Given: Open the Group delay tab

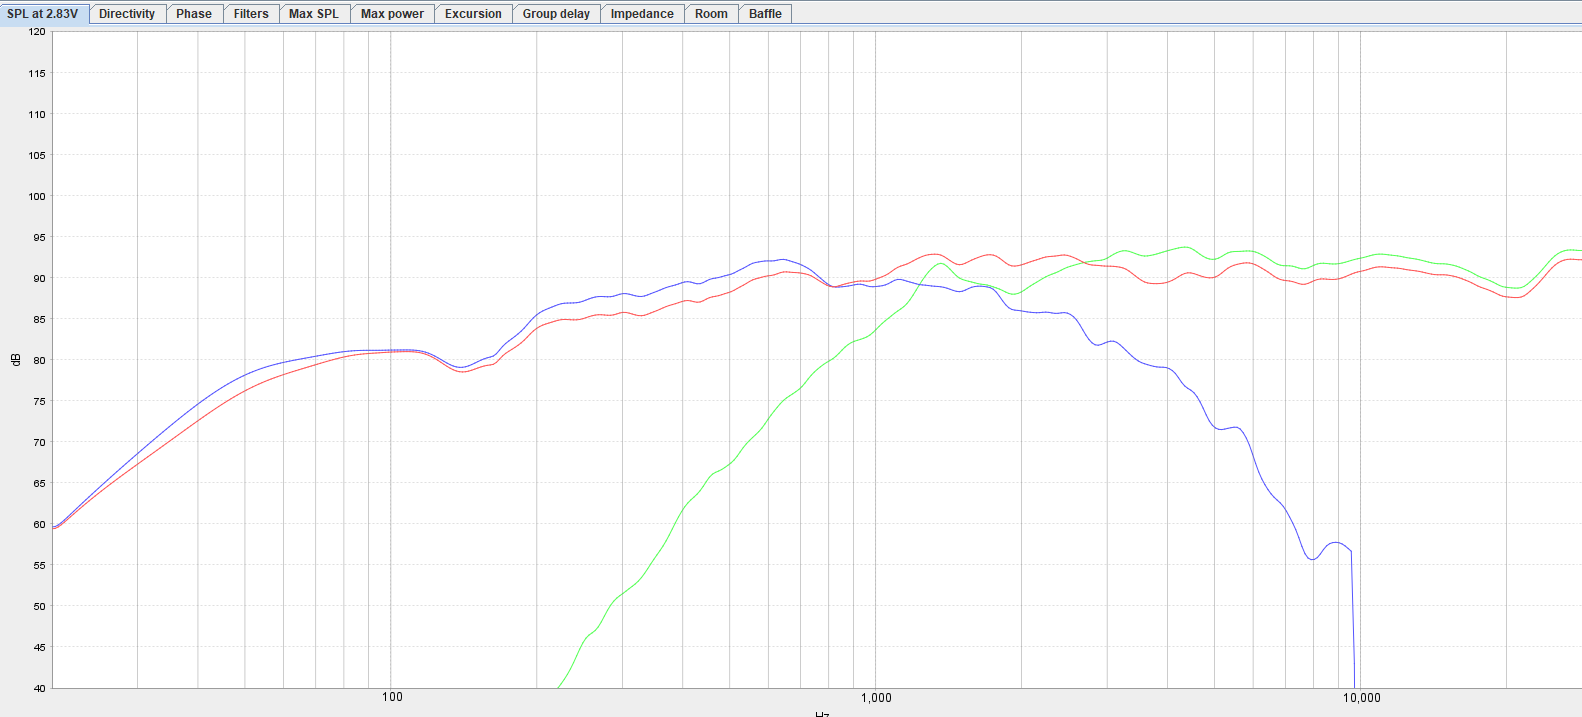Looking at the screenshot, I should [556, 13].
